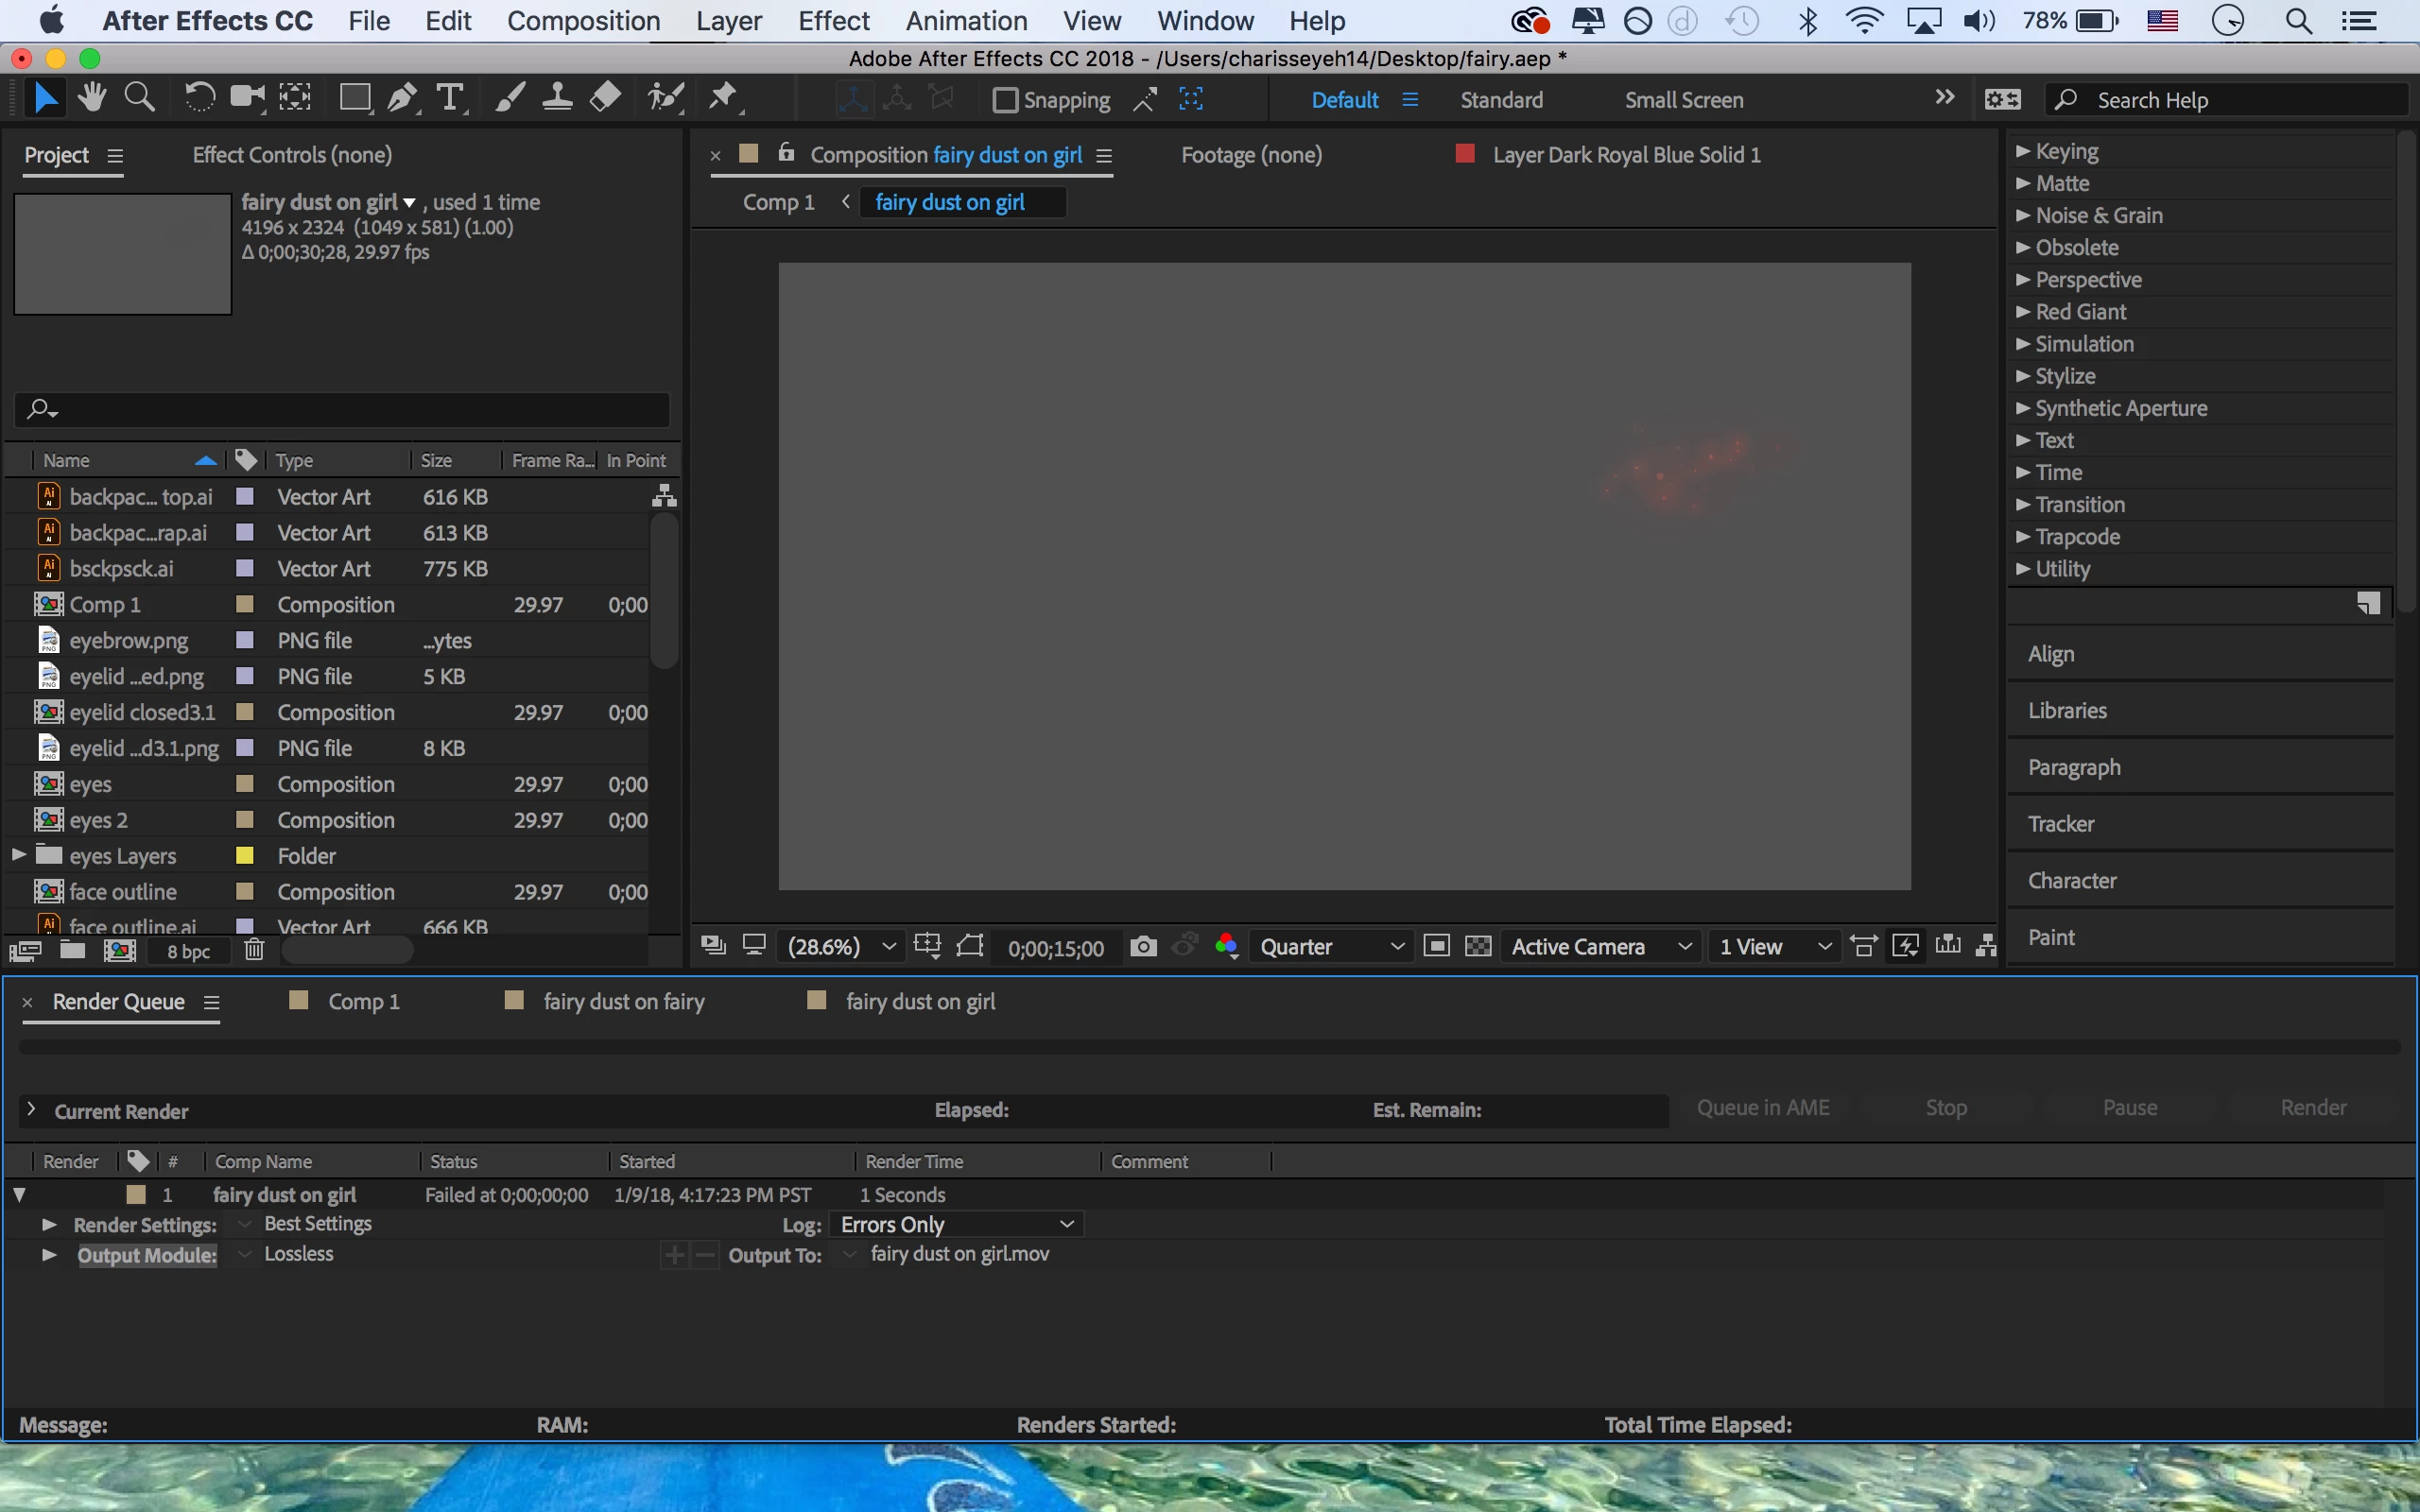Select the Hand tool in toolbar
The height and width of the screenshot is (1512, 2420).
tap(92, 98)
